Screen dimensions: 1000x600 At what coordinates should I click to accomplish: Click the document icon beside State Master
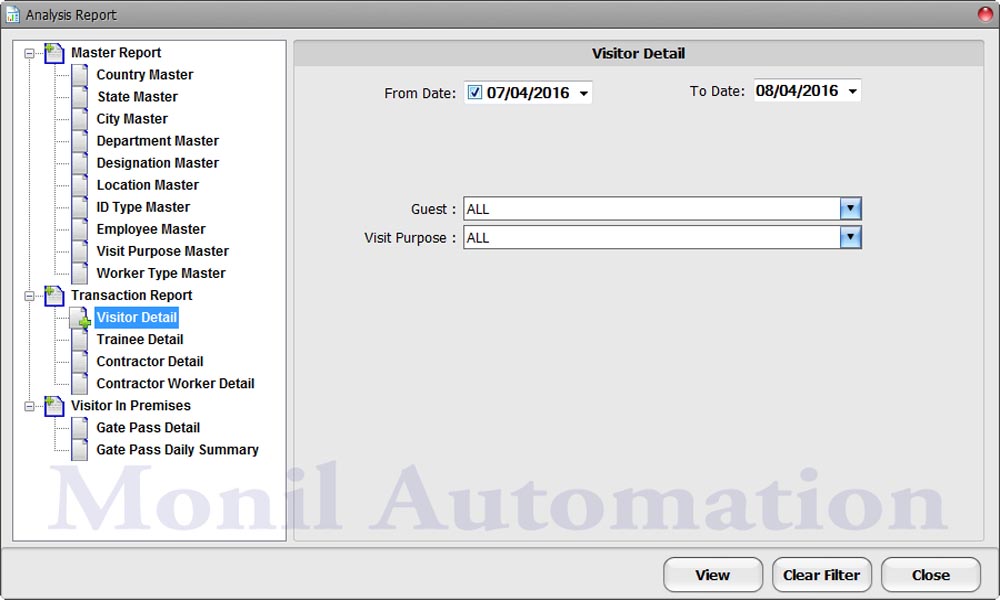point(80,97)
